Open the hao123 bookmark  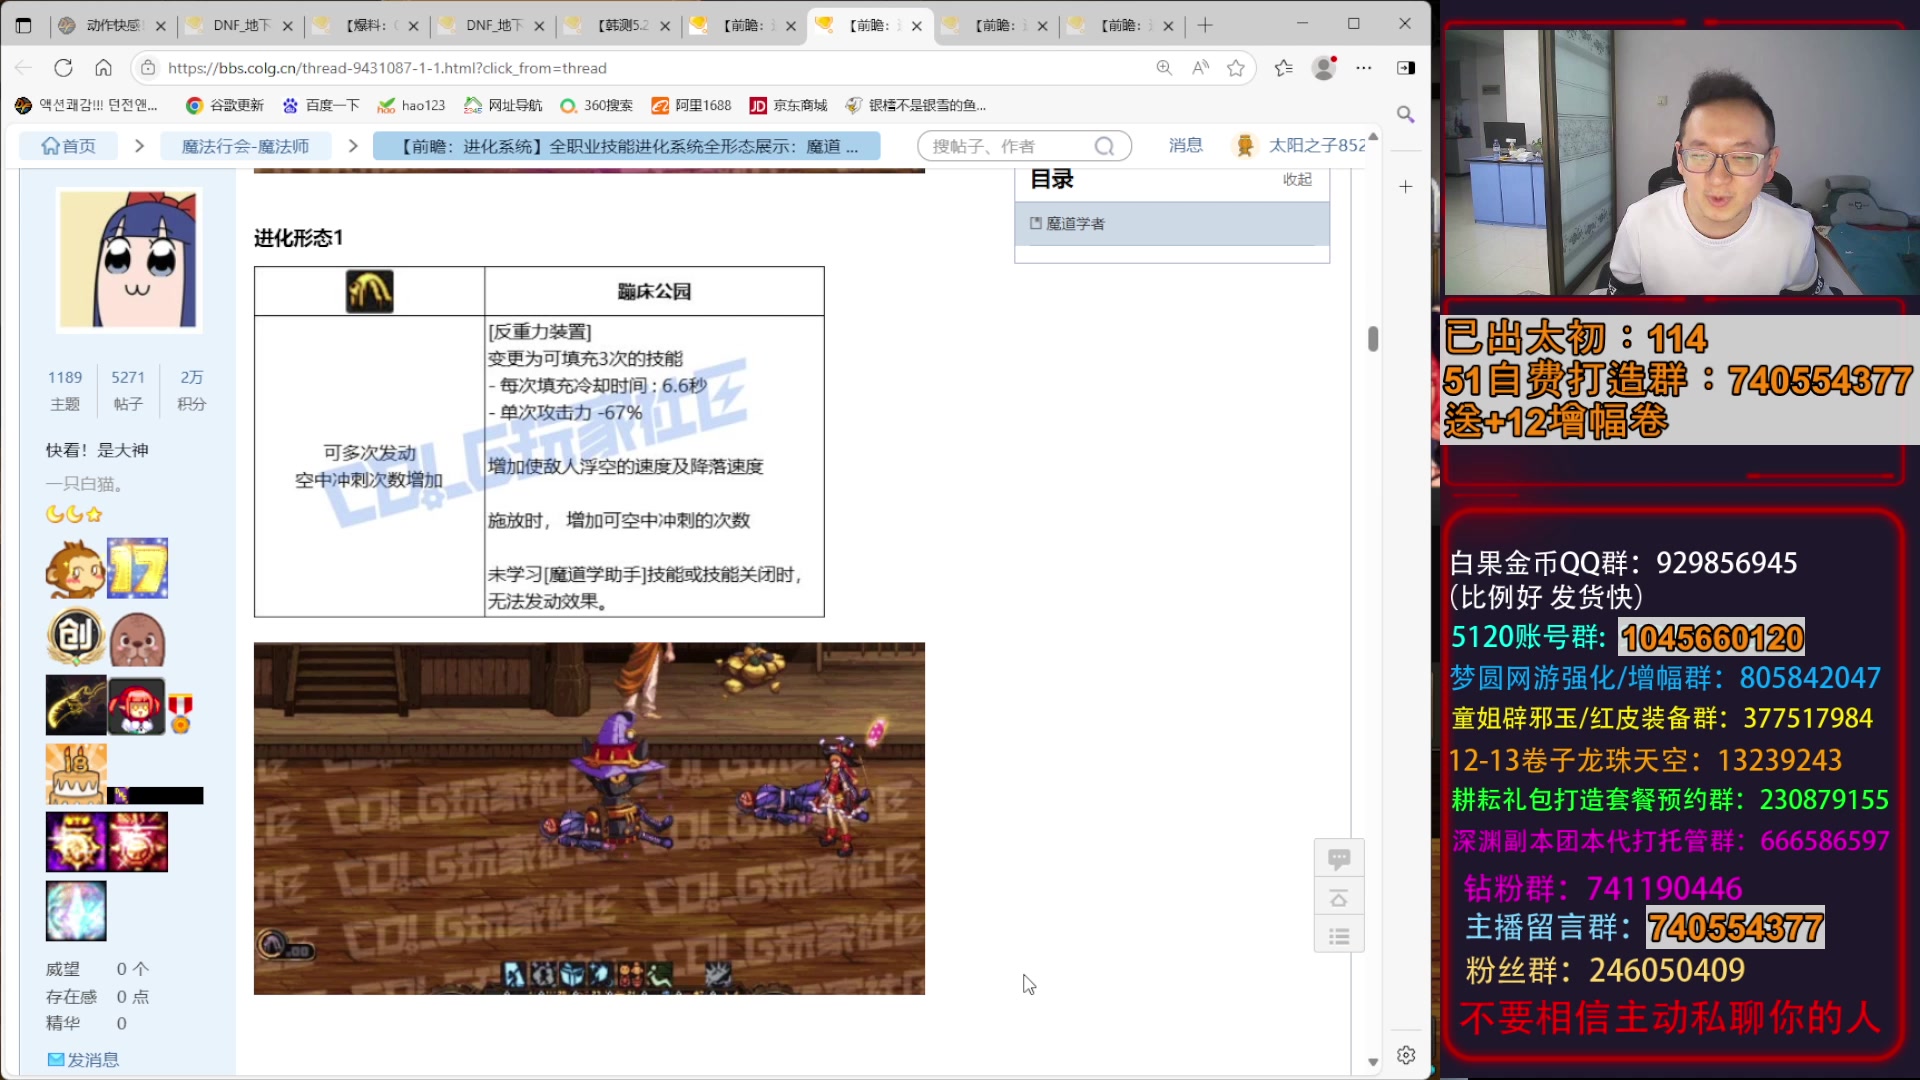tap(411, 105)
